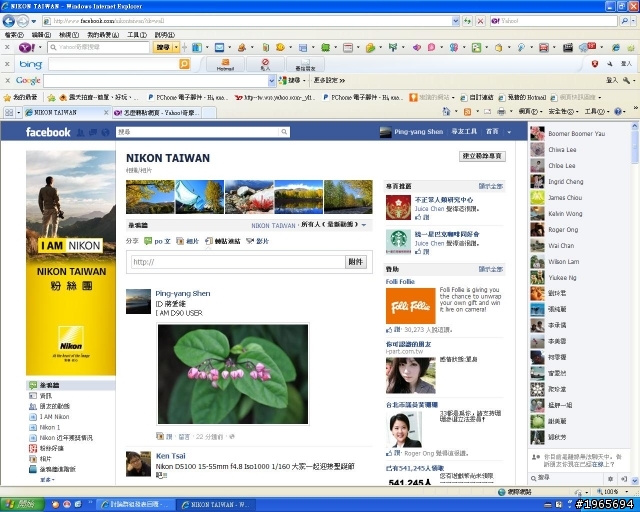Open the address bar URL history dropdown
Screen dimensions: 640x512
point(456,21)
